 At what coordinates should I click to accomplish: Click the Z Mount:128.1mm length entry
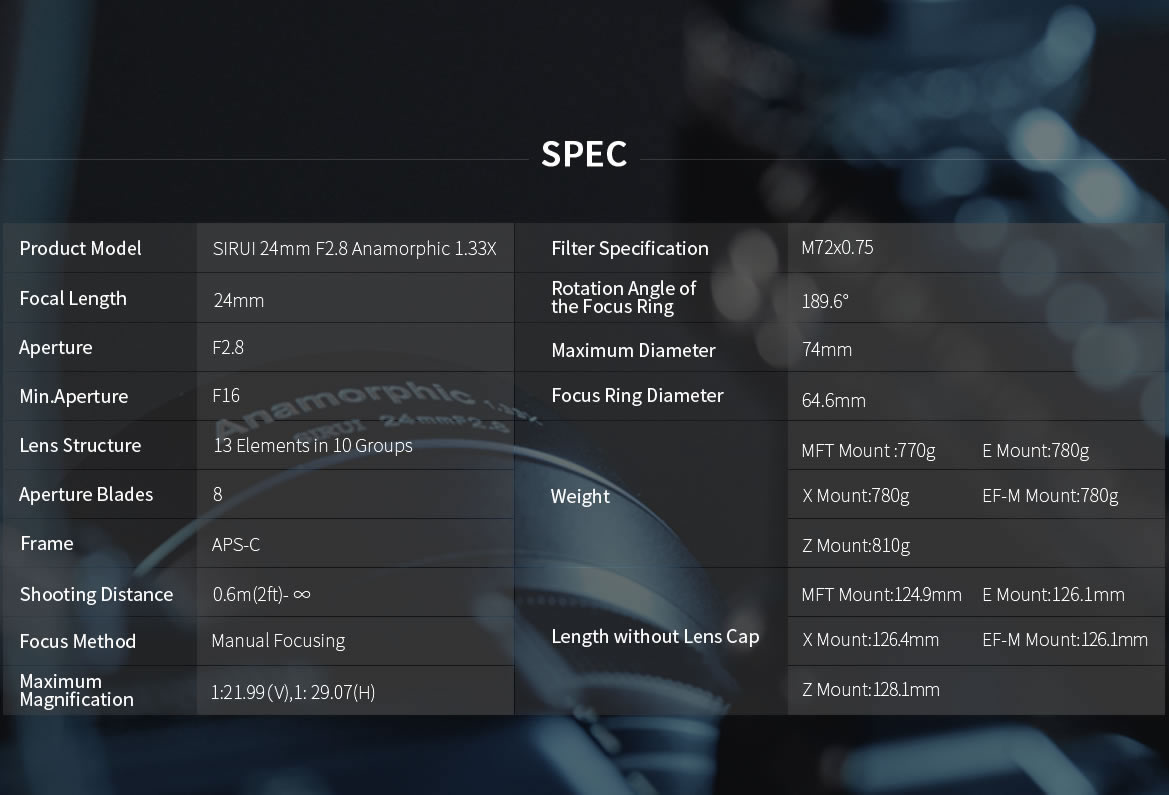pos(871,689)
